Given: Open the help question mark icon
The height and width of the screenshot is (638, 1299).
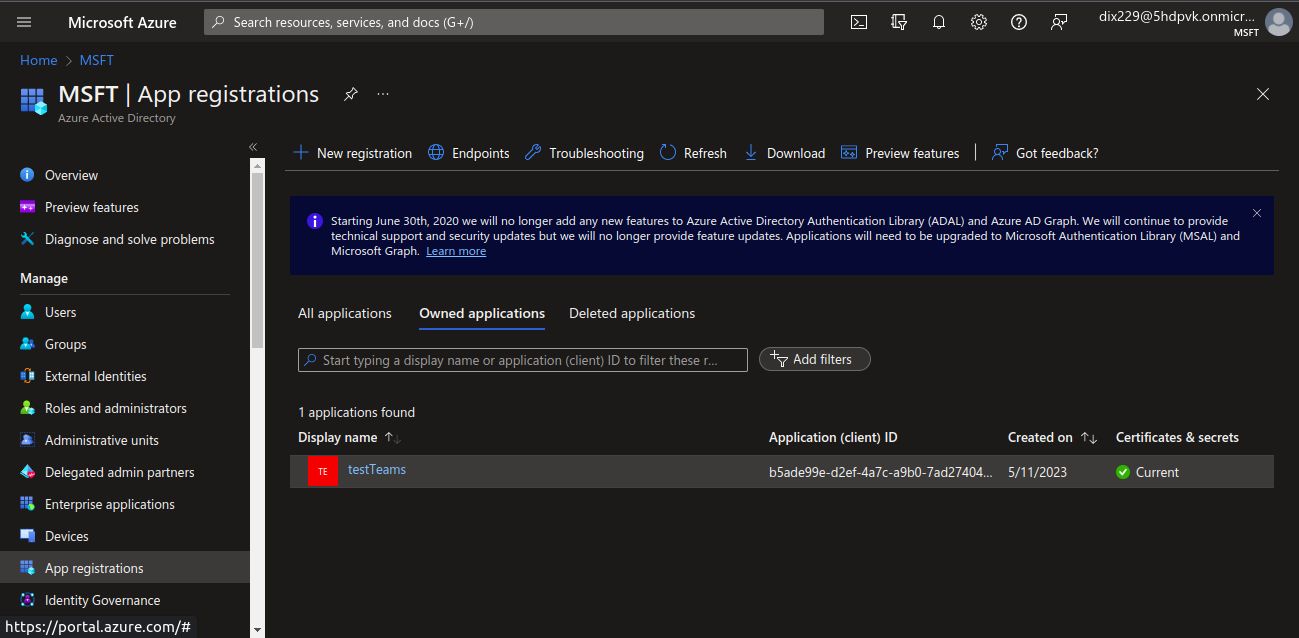Looking at the screenshot, I should tap(1019, 22).
